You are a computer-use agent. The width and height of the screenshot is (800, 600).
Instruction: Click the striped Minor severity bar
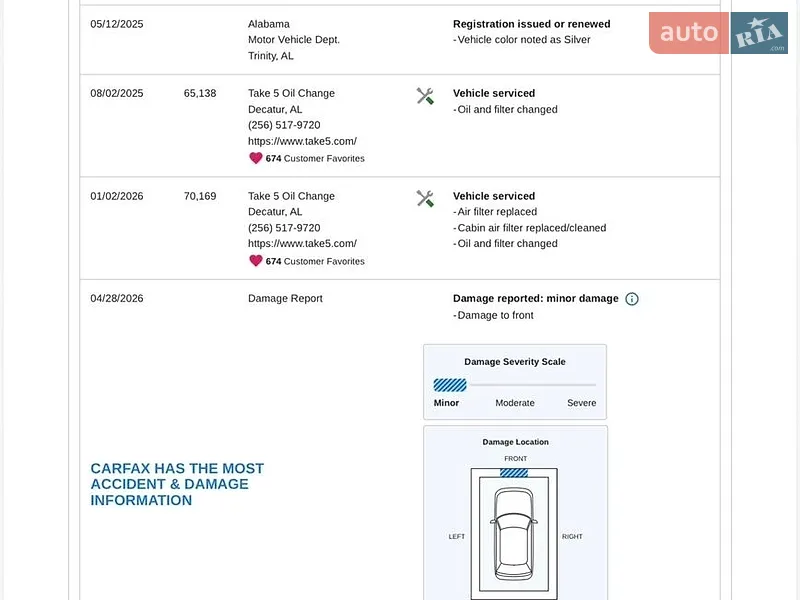click(449, 385)
